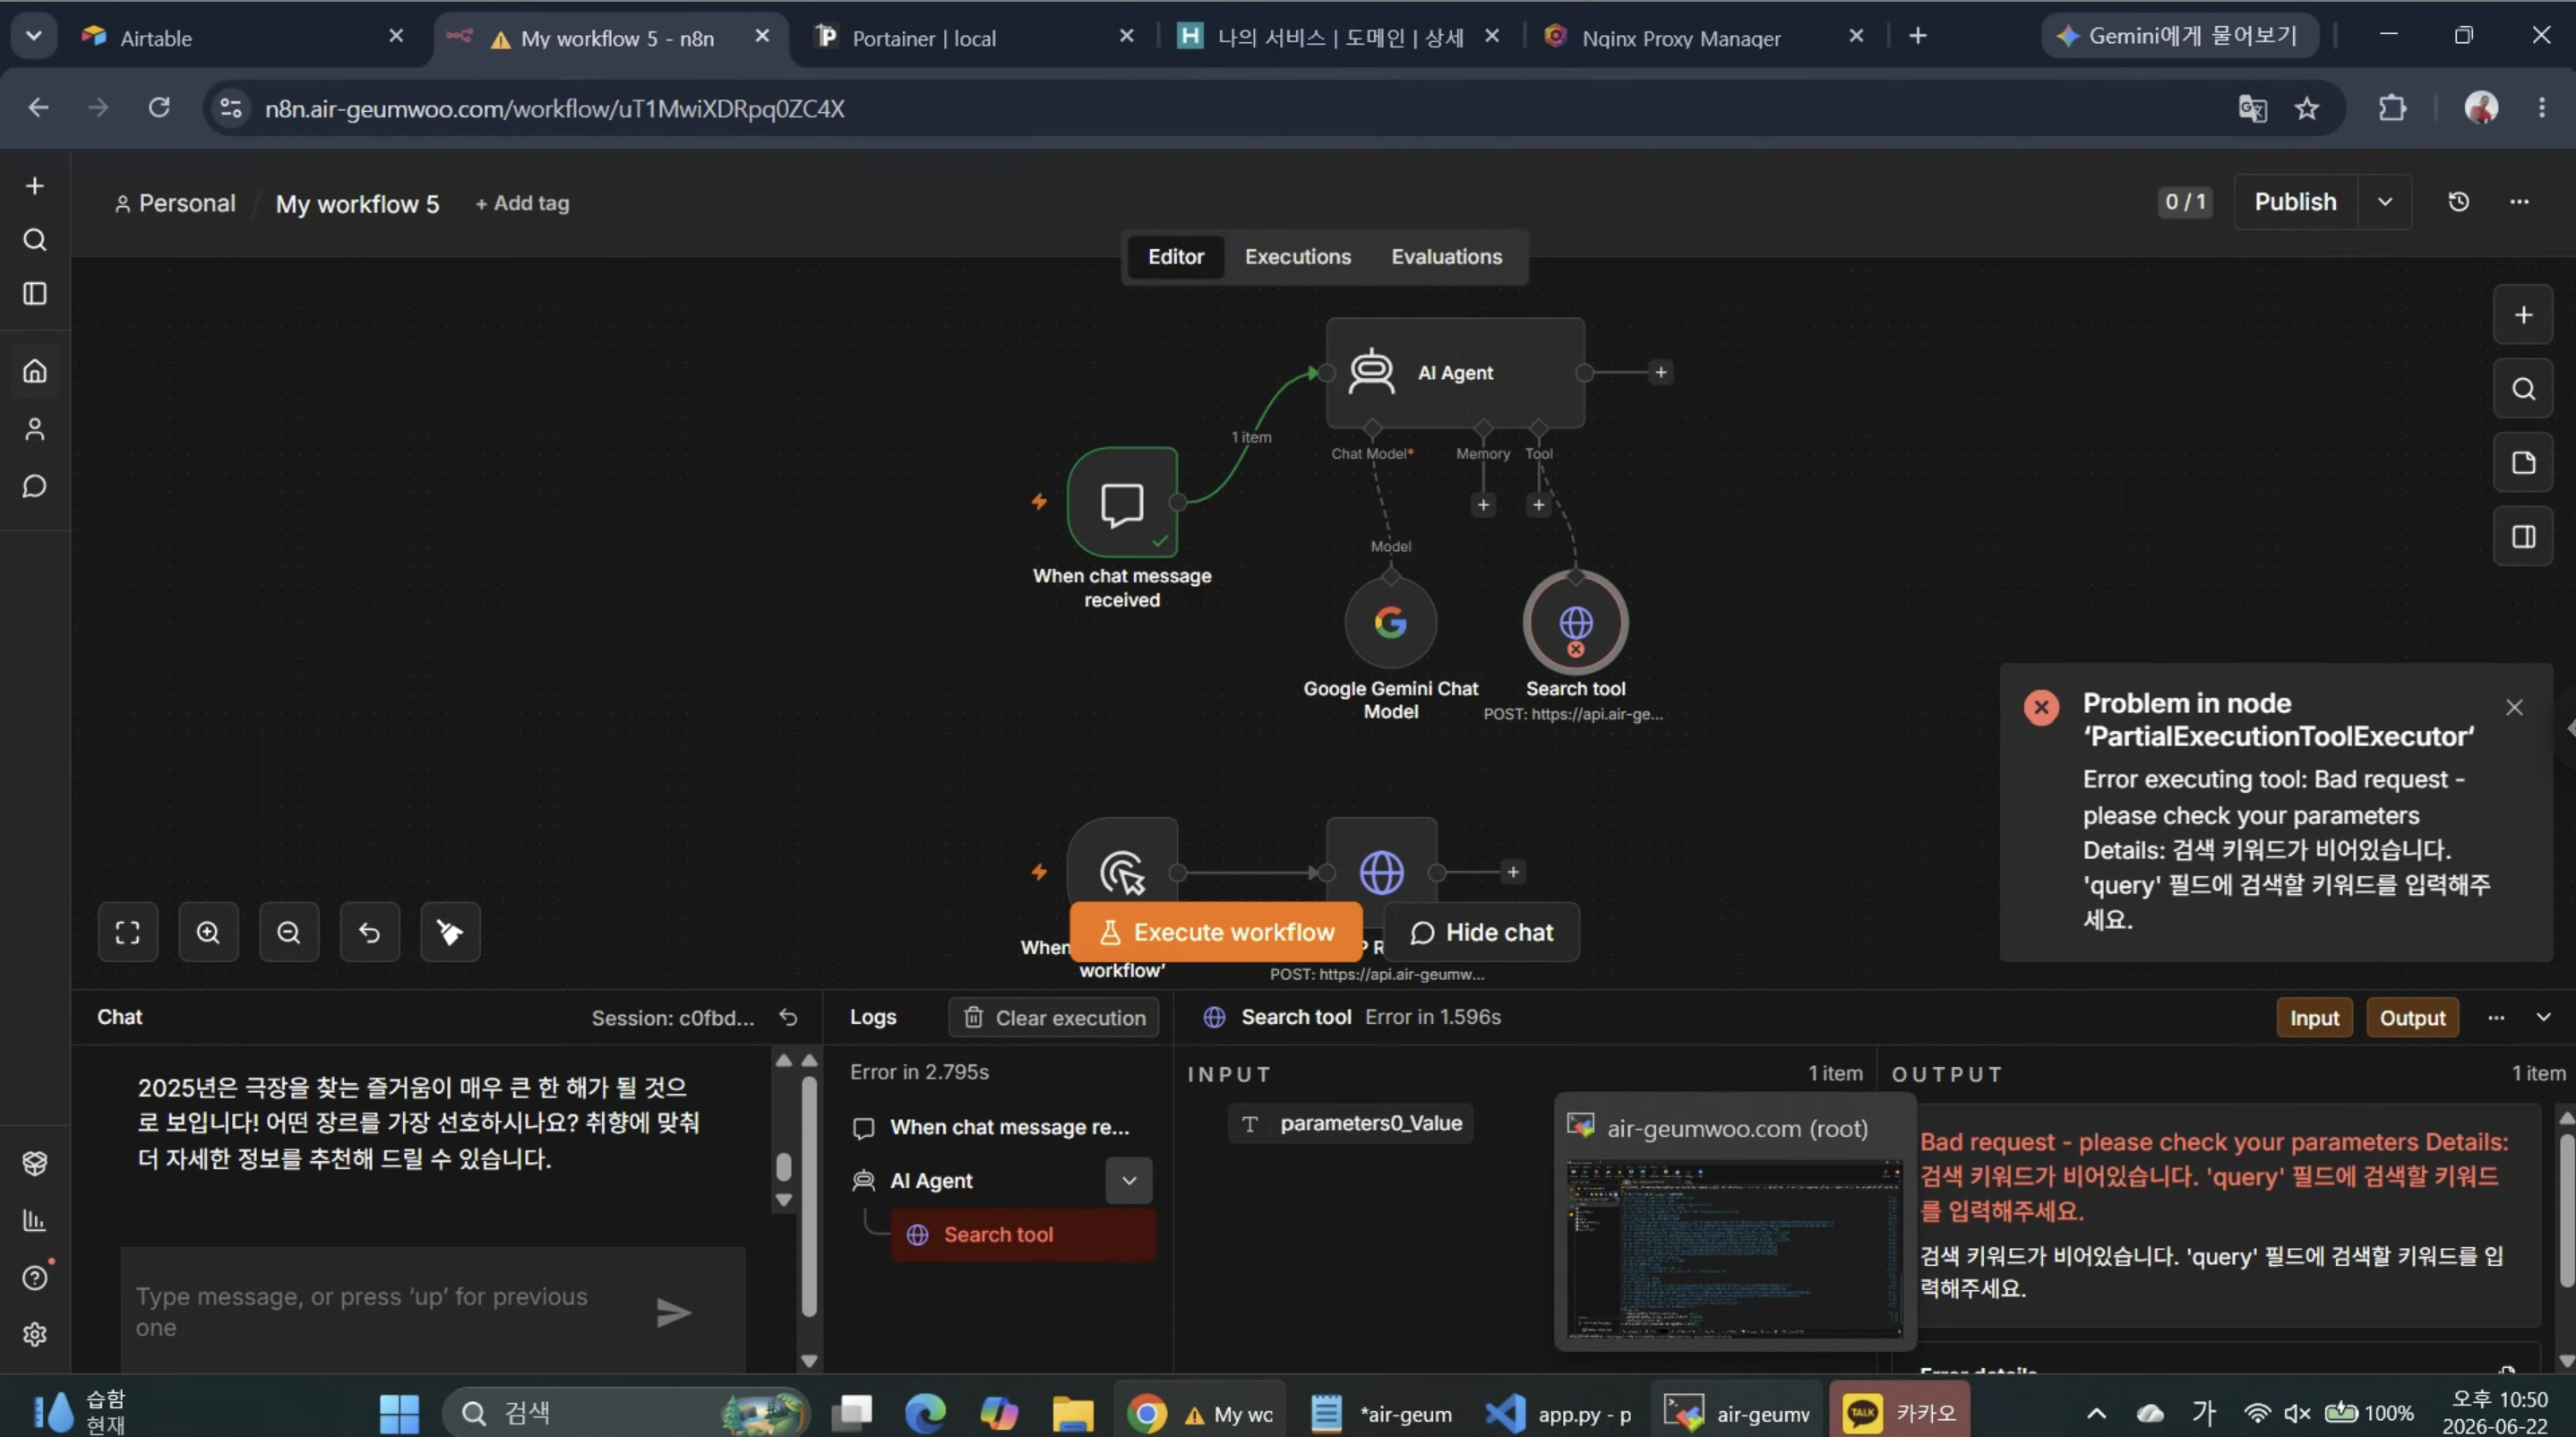Click canvas search icon on right panel
Screen dimensions: 2576x1437
coord(2523,389)
